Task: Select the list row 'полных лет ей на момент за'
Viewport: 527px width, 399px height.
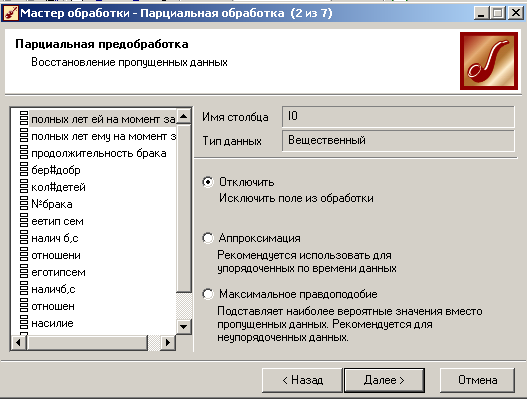Action: (103, 119)
